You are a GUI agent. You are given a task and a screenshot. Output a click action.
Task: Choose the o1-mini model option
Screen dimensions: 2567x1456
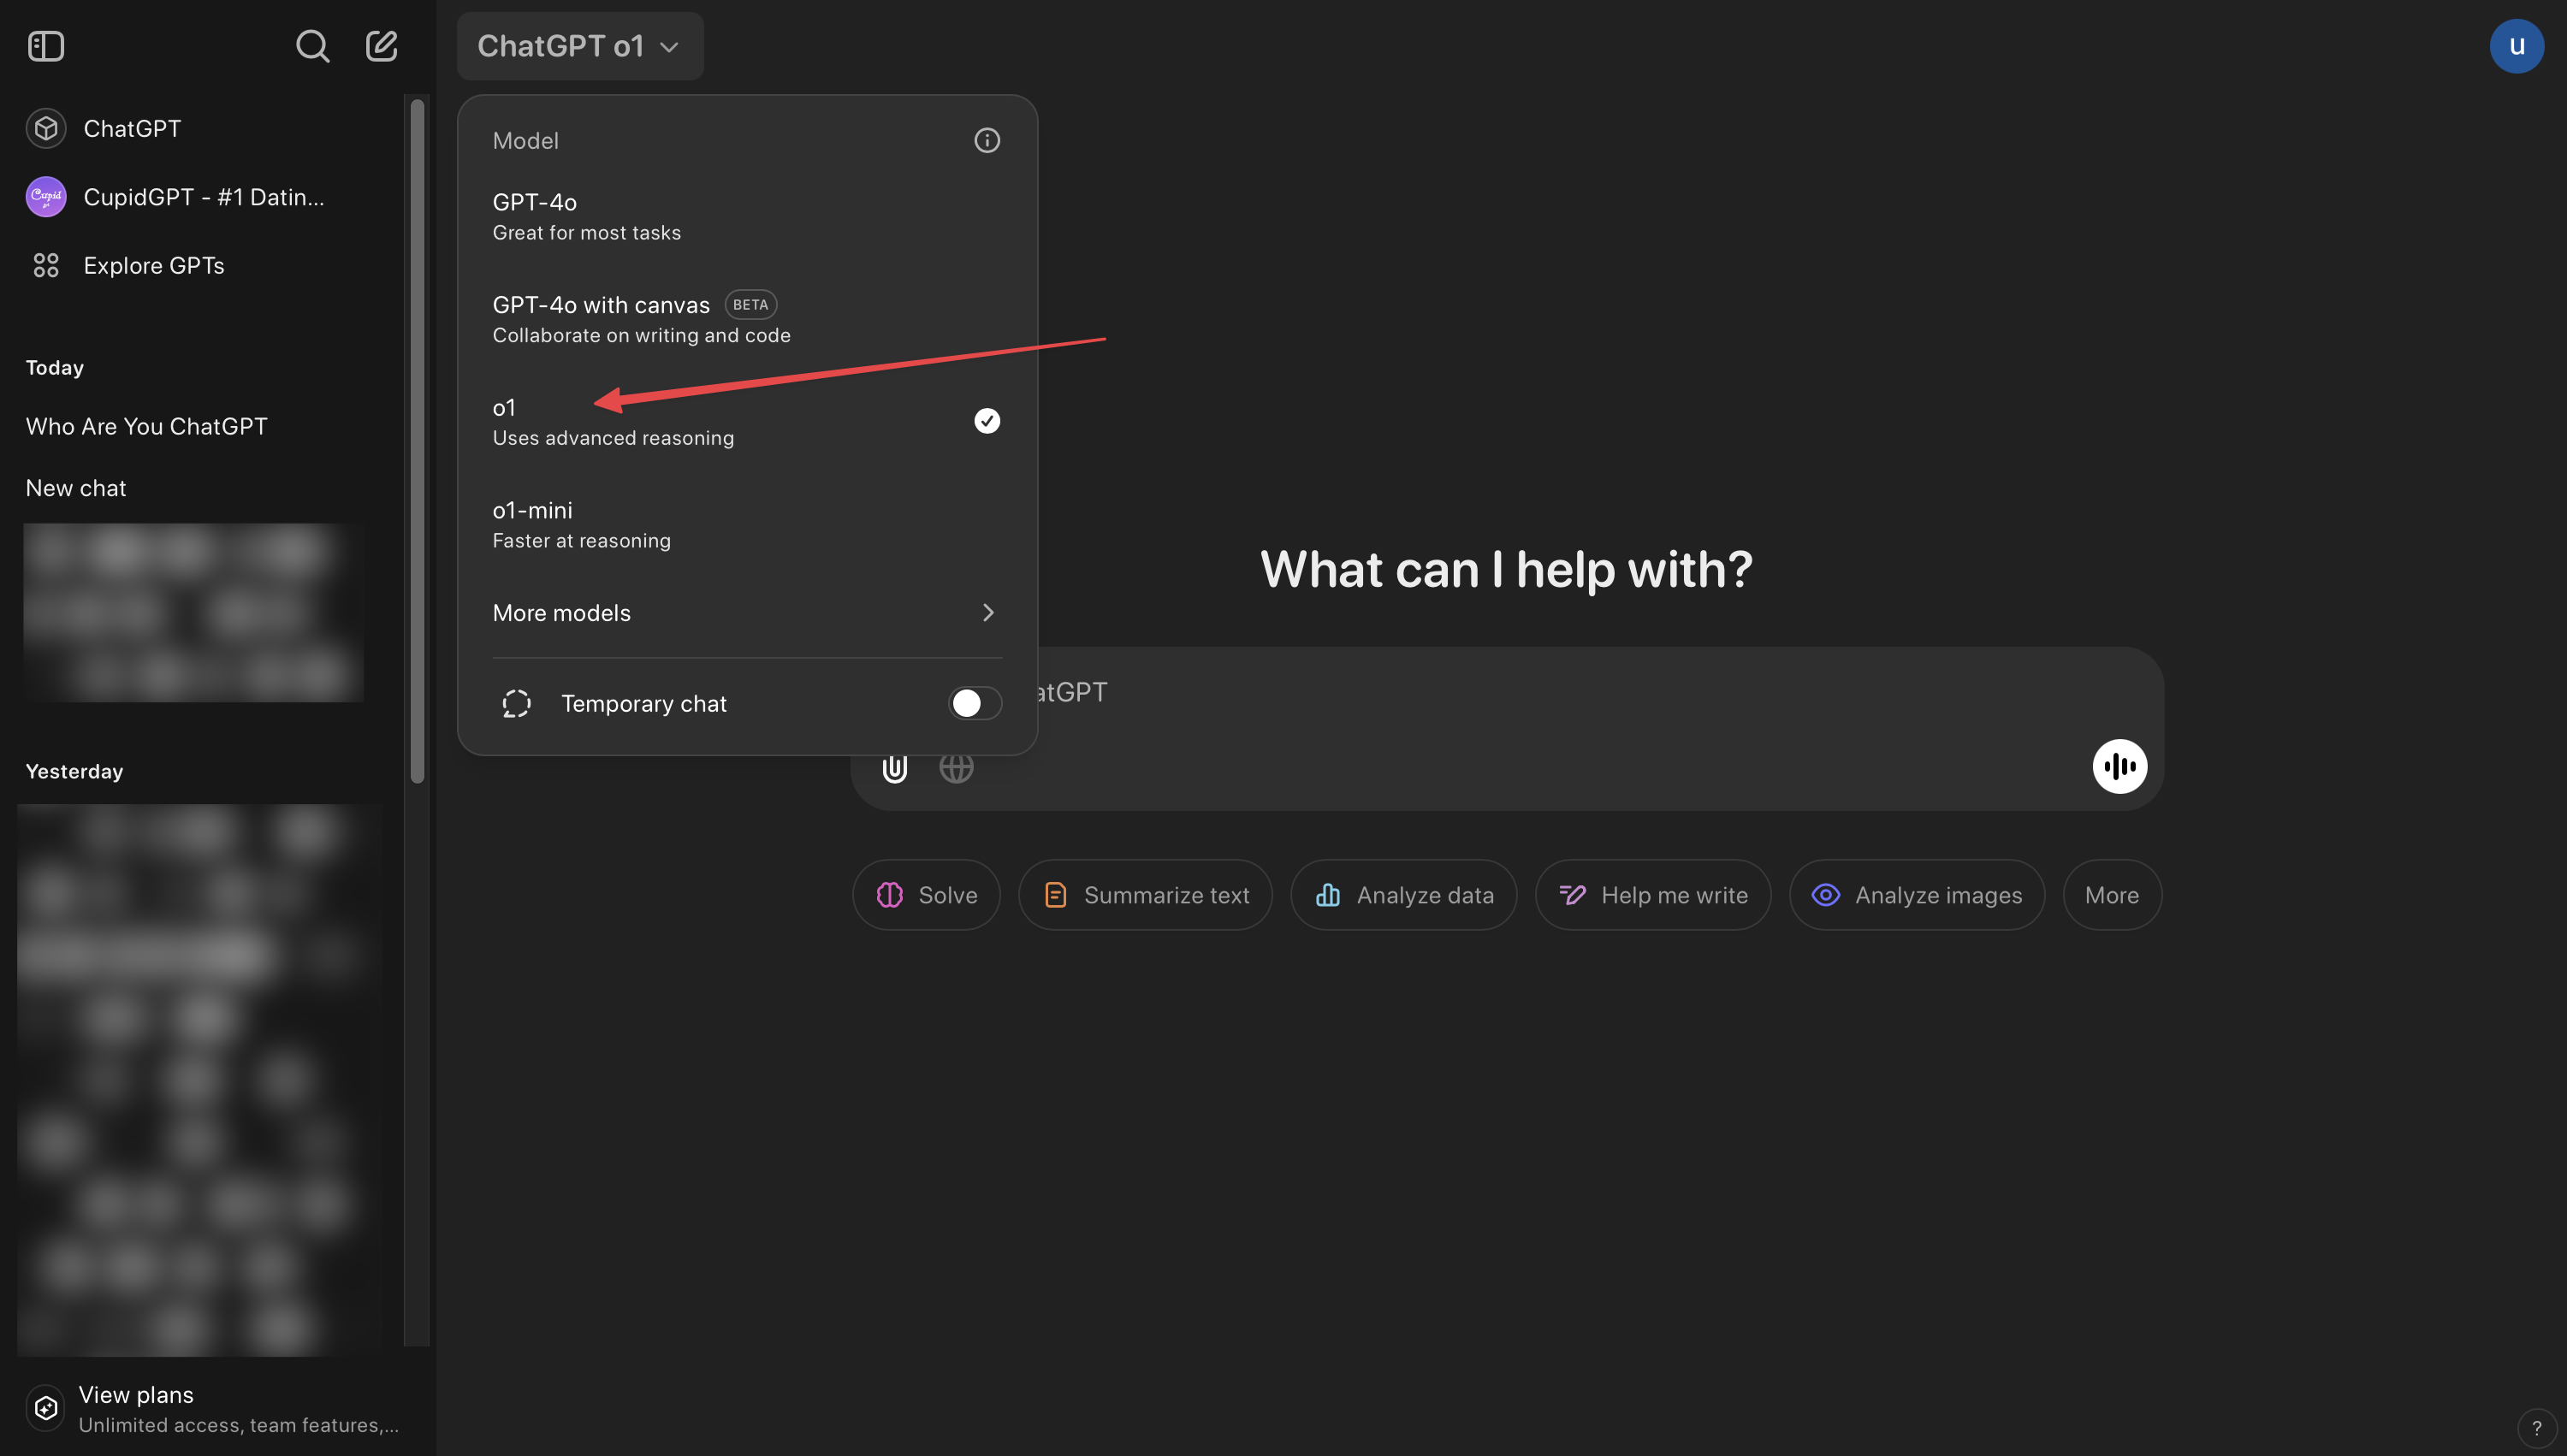click(x=746, y=524)
